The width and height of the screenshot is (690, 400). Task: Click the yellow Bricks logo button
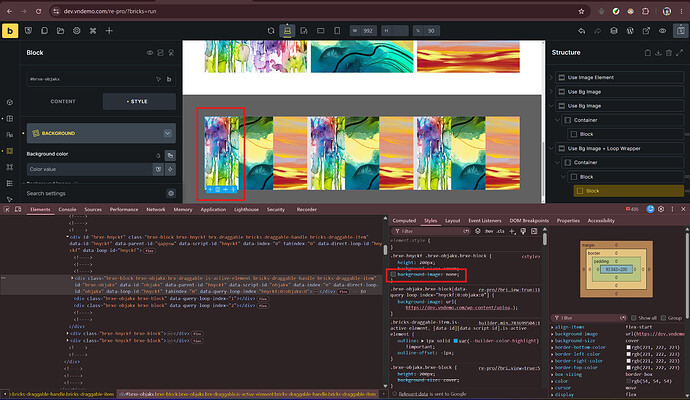click(10, 31)
